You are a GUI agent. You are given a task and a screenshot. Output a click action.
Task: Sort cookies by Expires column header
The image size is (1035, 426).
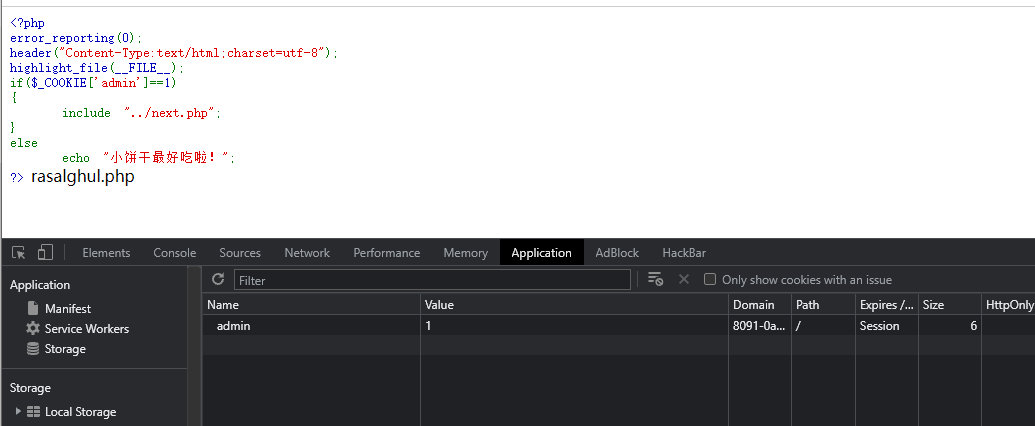point(886,304)
